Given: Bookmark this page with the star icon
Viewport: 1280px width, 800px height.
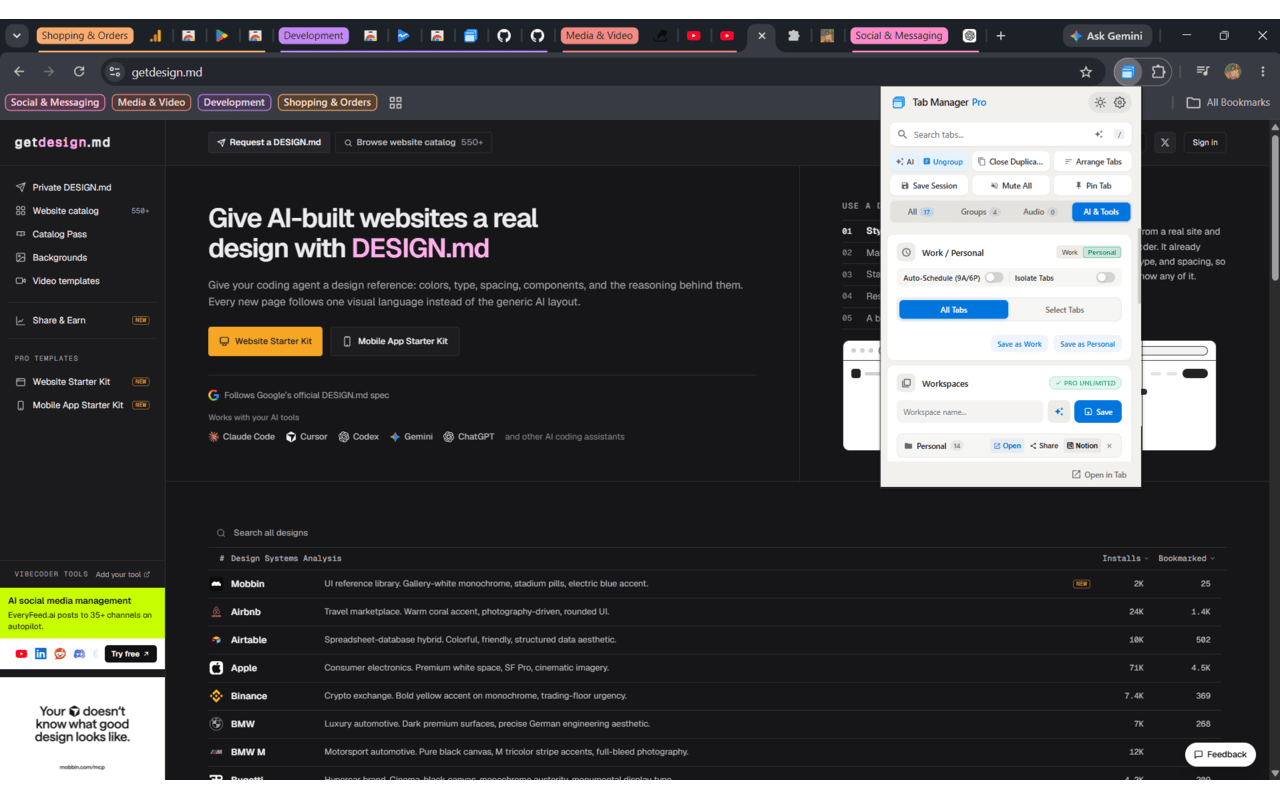Looking at the screenshot, I should tap(1086, 72).
